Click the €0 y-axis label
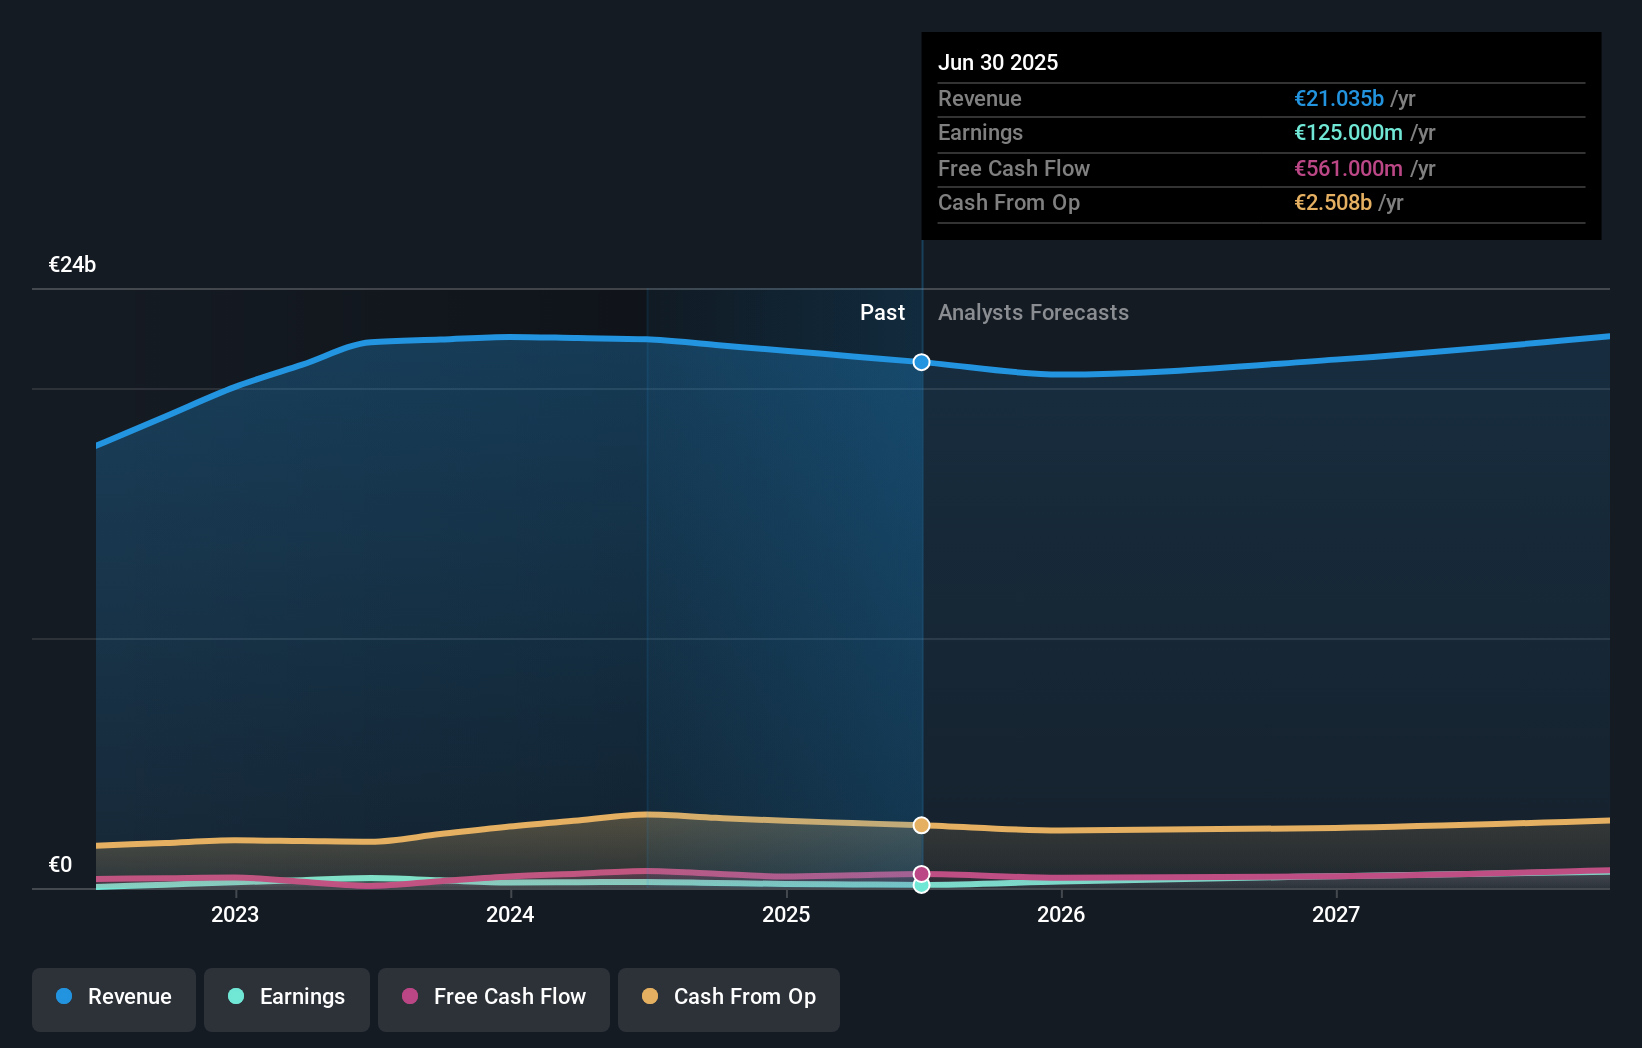Screen dimensions: 1642x1048 [x=61, y=865]
